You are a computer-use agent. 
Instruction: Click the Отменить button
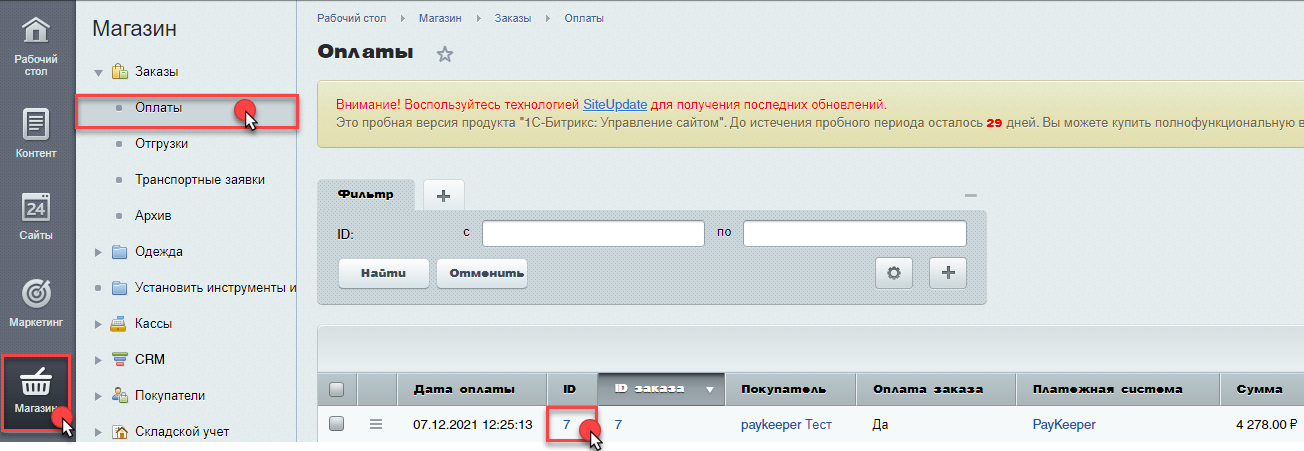(481, 272)
